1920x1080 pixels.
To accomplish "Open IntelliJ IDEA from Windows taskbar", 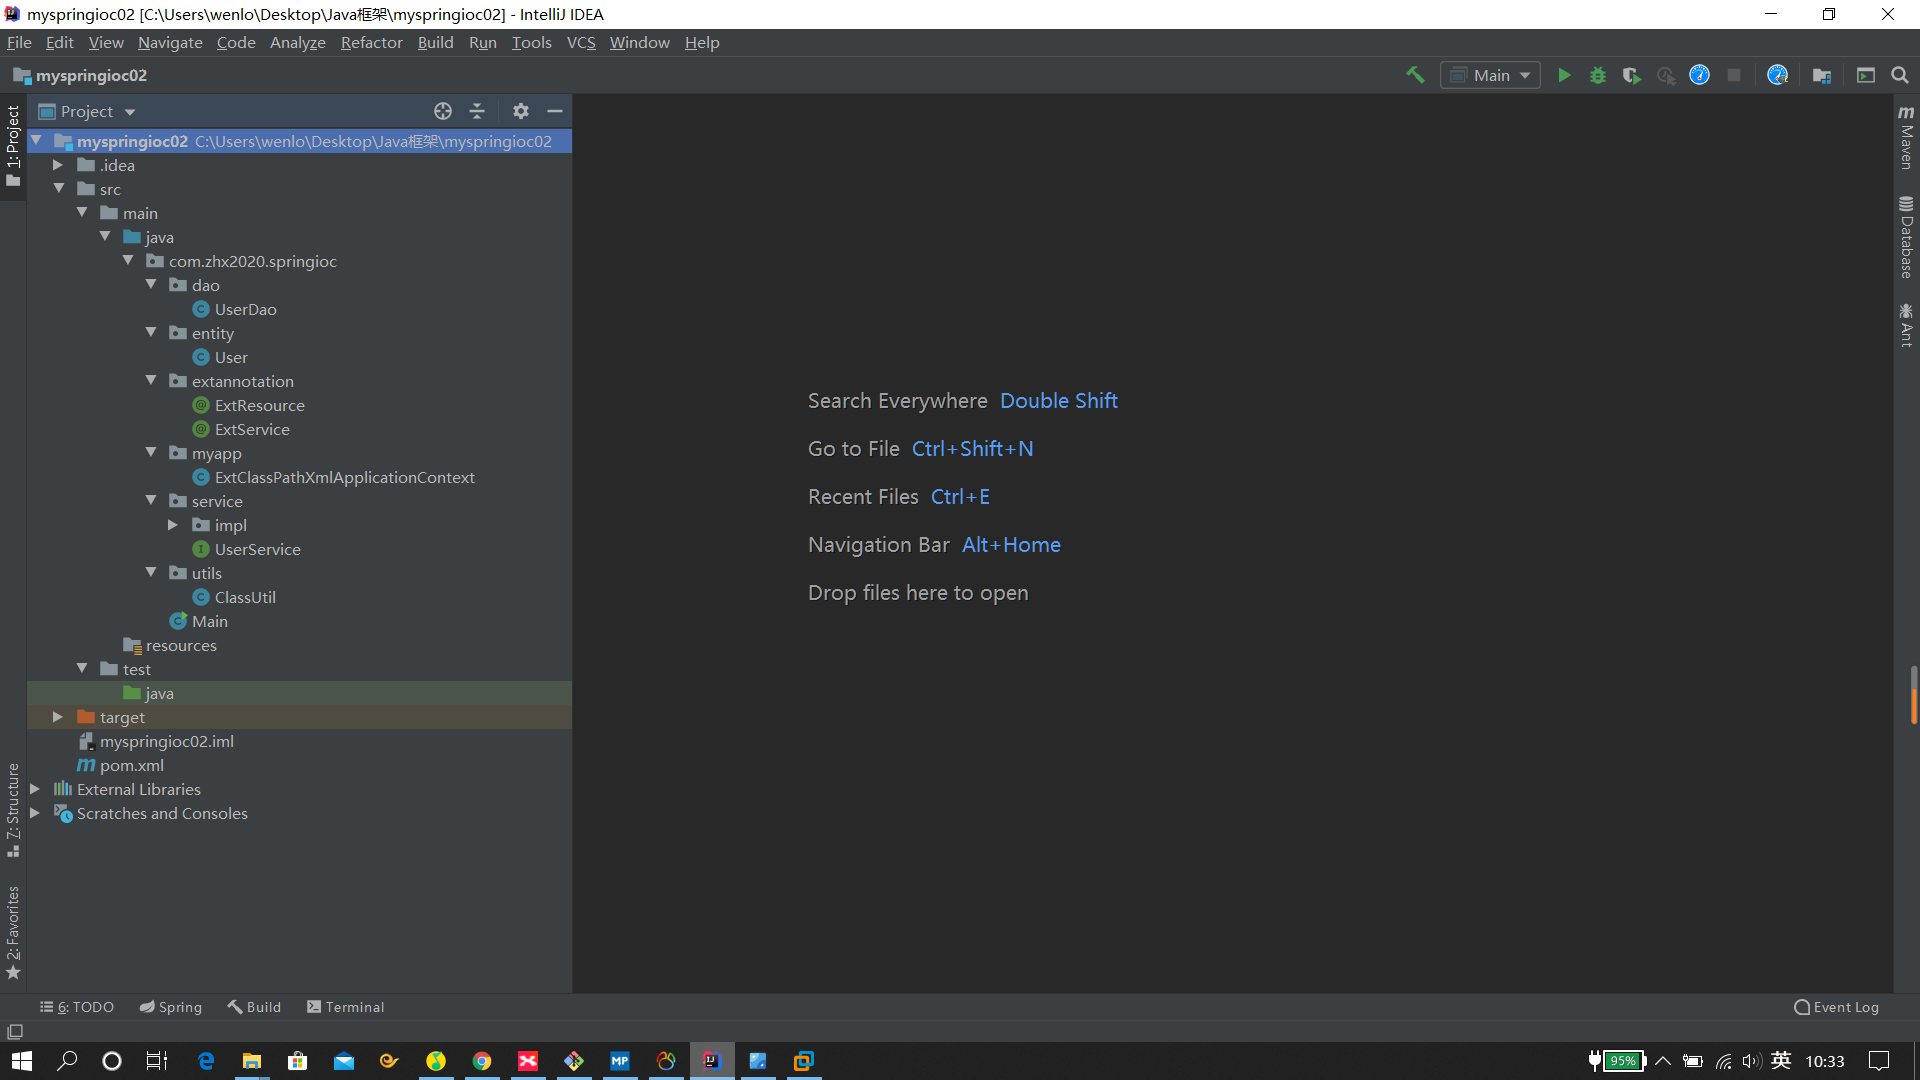I will tap(712, 1061).
